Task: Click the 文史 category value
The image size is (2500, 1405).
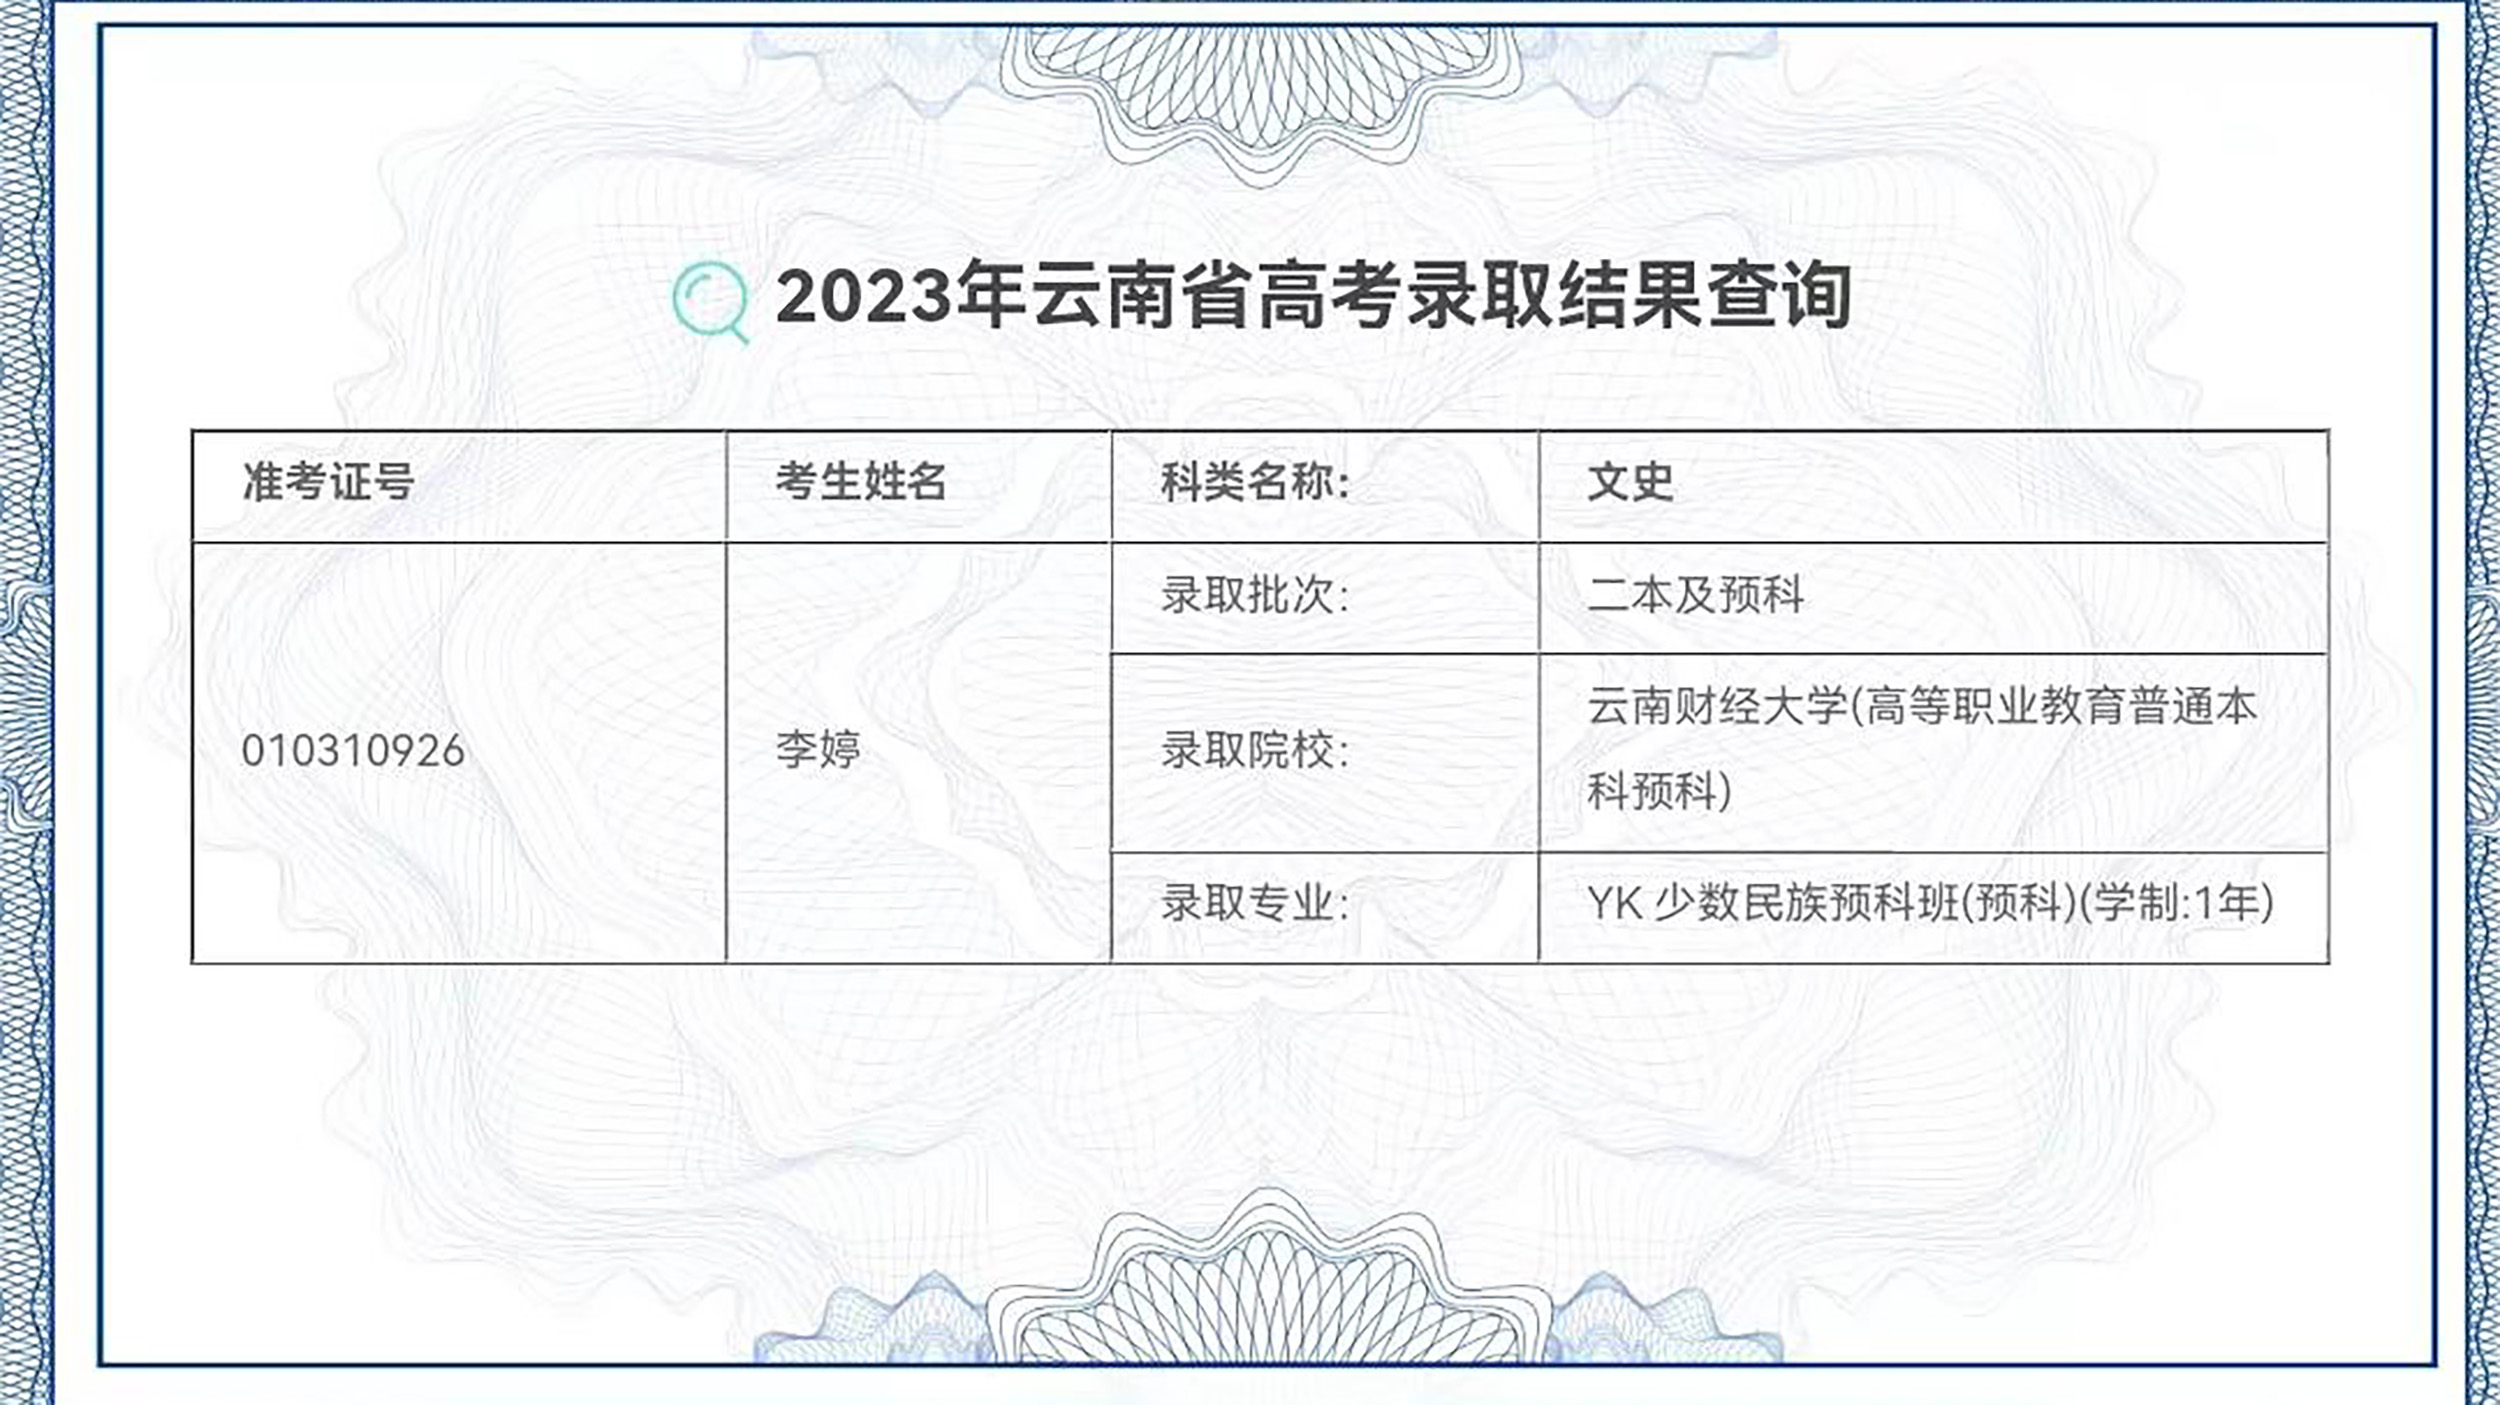Action: (x=1630, y=482)
